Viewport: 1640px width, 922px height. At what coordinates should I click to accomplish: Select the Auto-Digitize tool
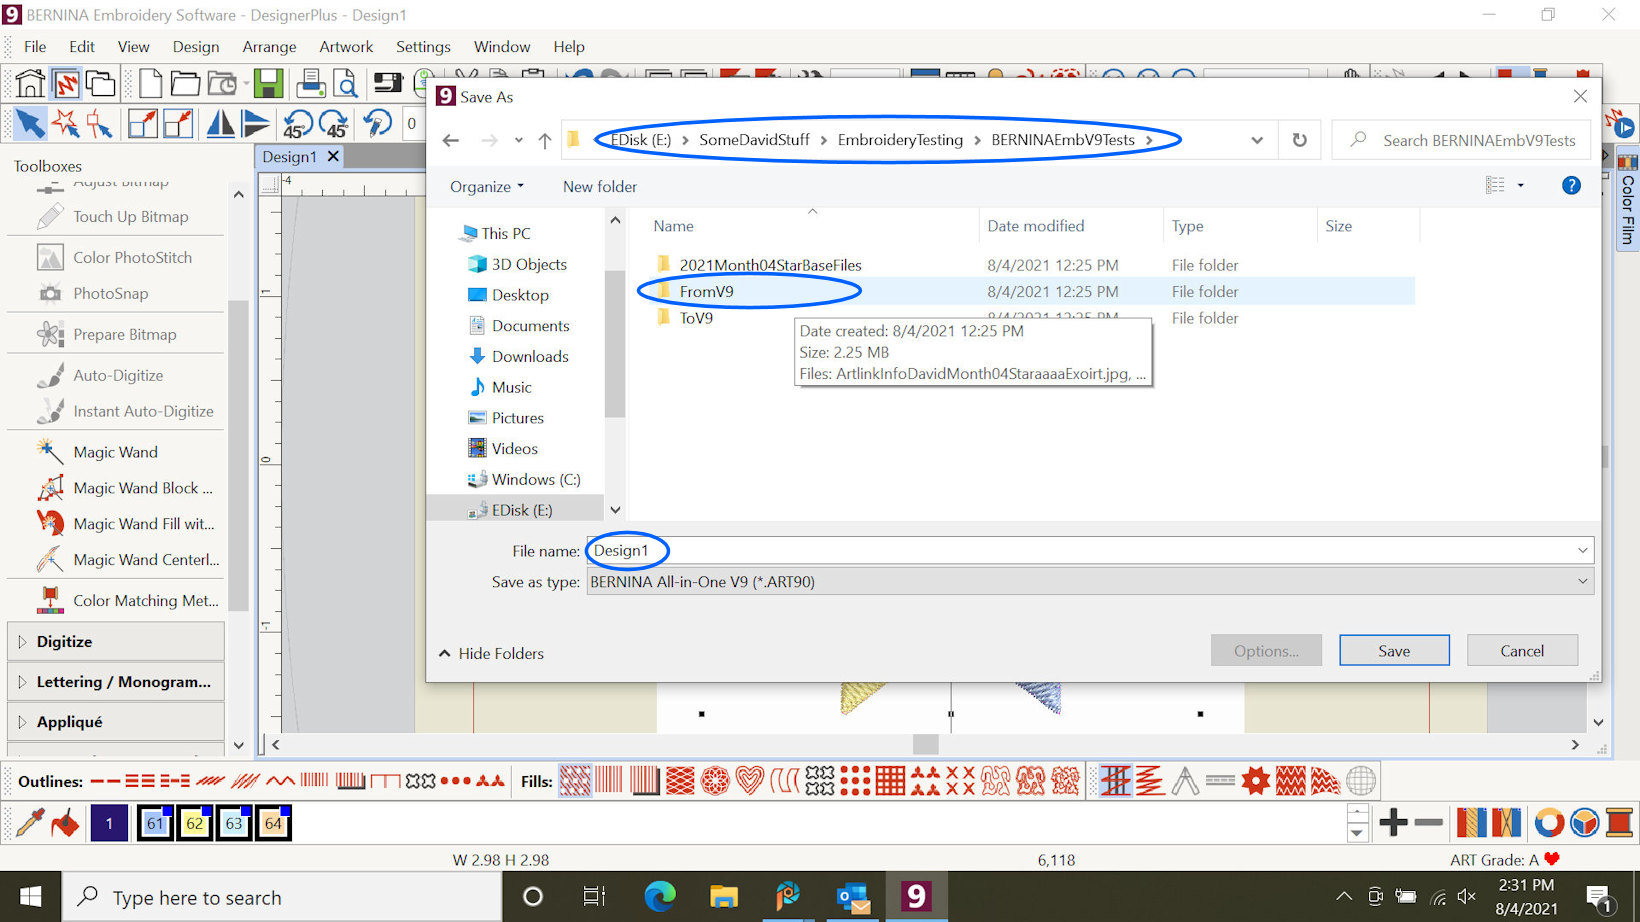(x=118, y=375)
